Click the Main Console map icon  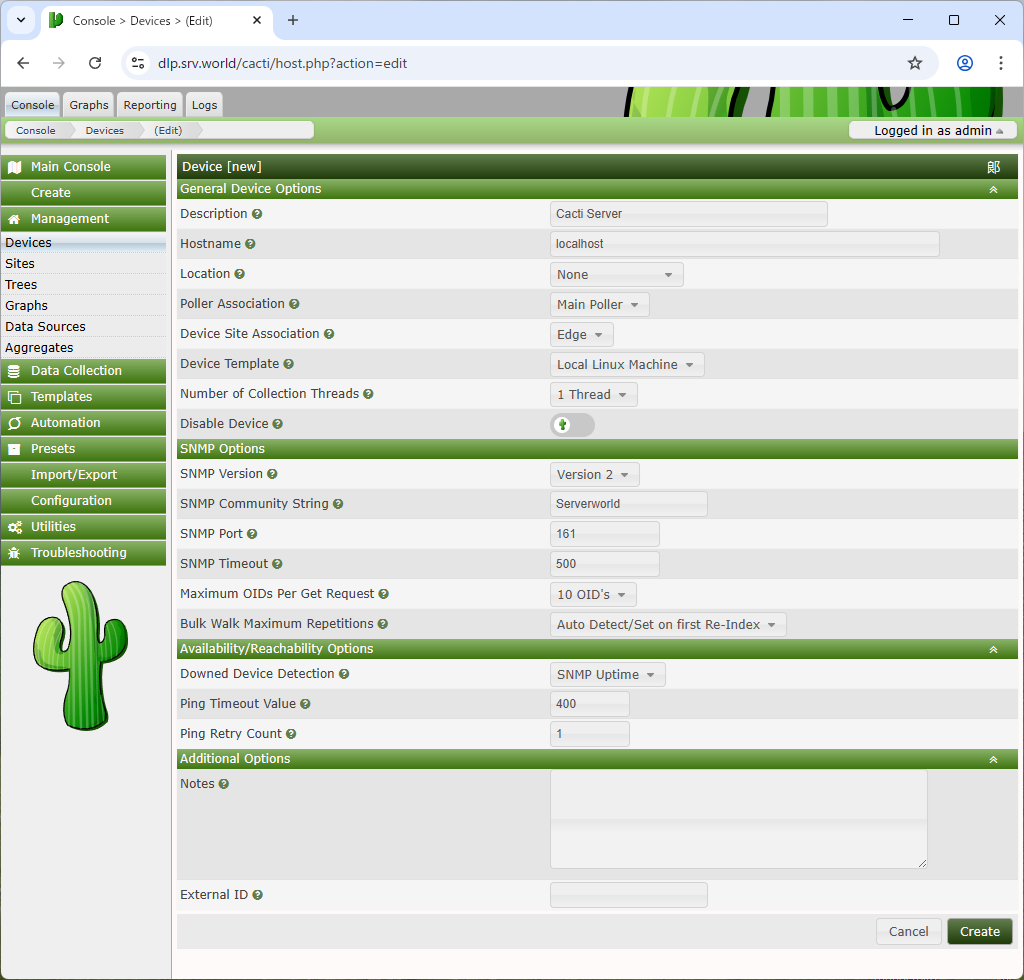pos(14,167)
